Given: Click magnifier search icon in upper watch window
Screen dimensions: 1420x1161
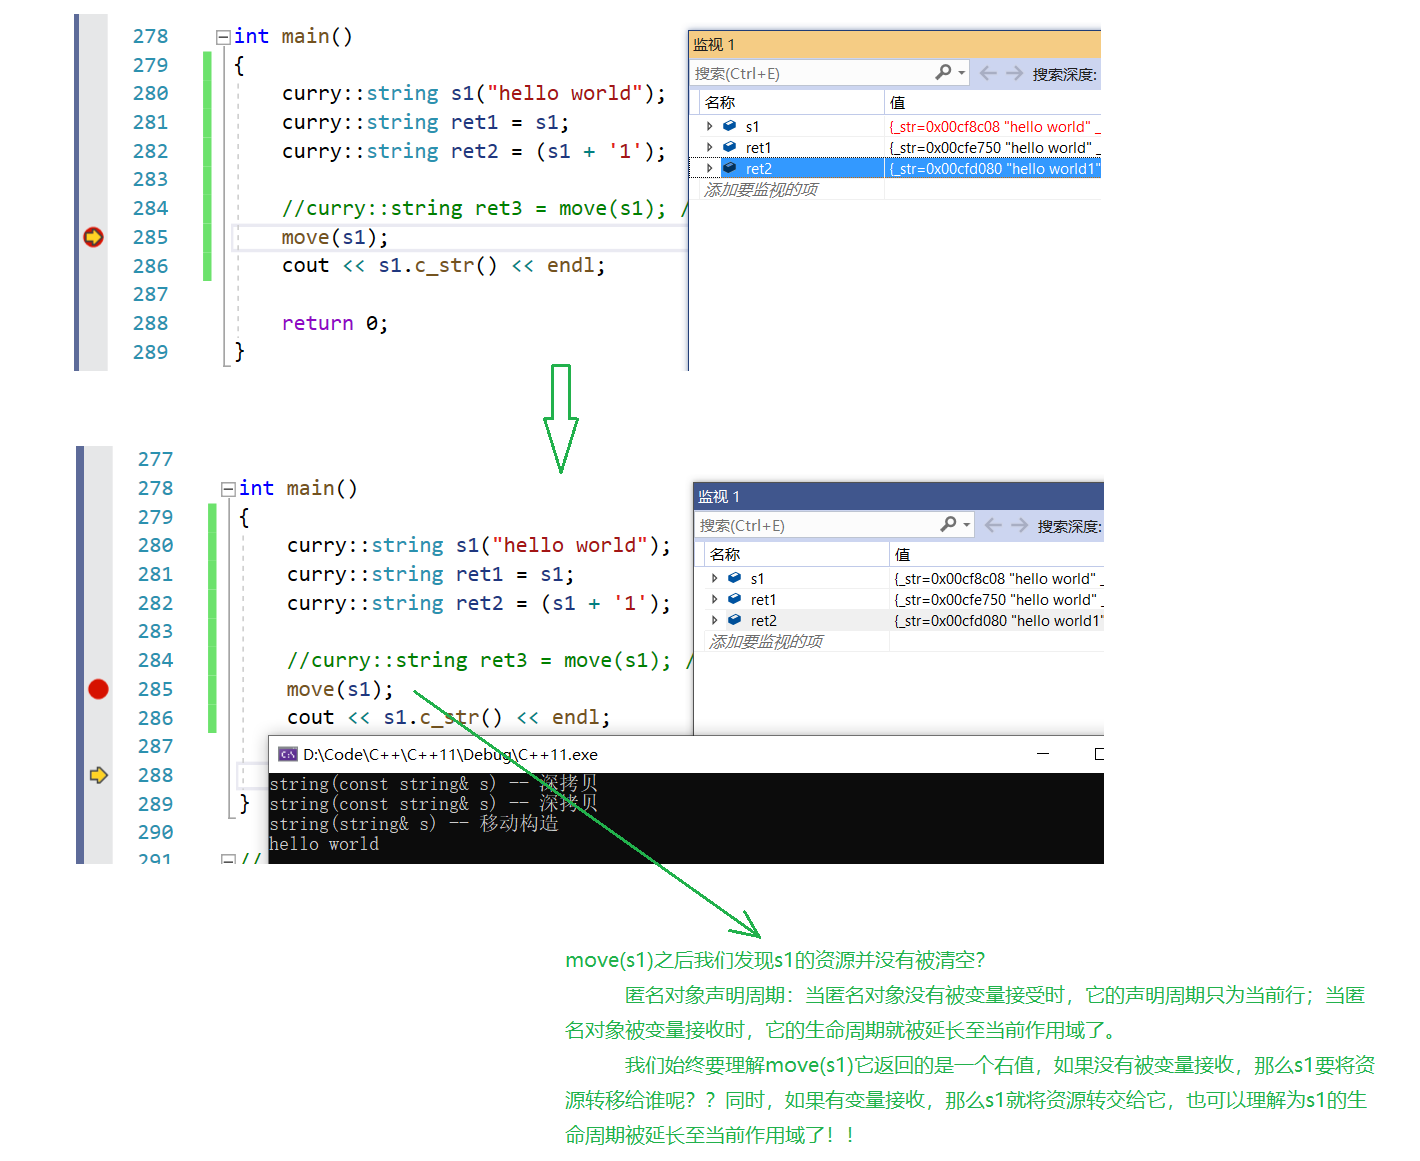Looking at the screenshot, I should click(x=943, y=72).
